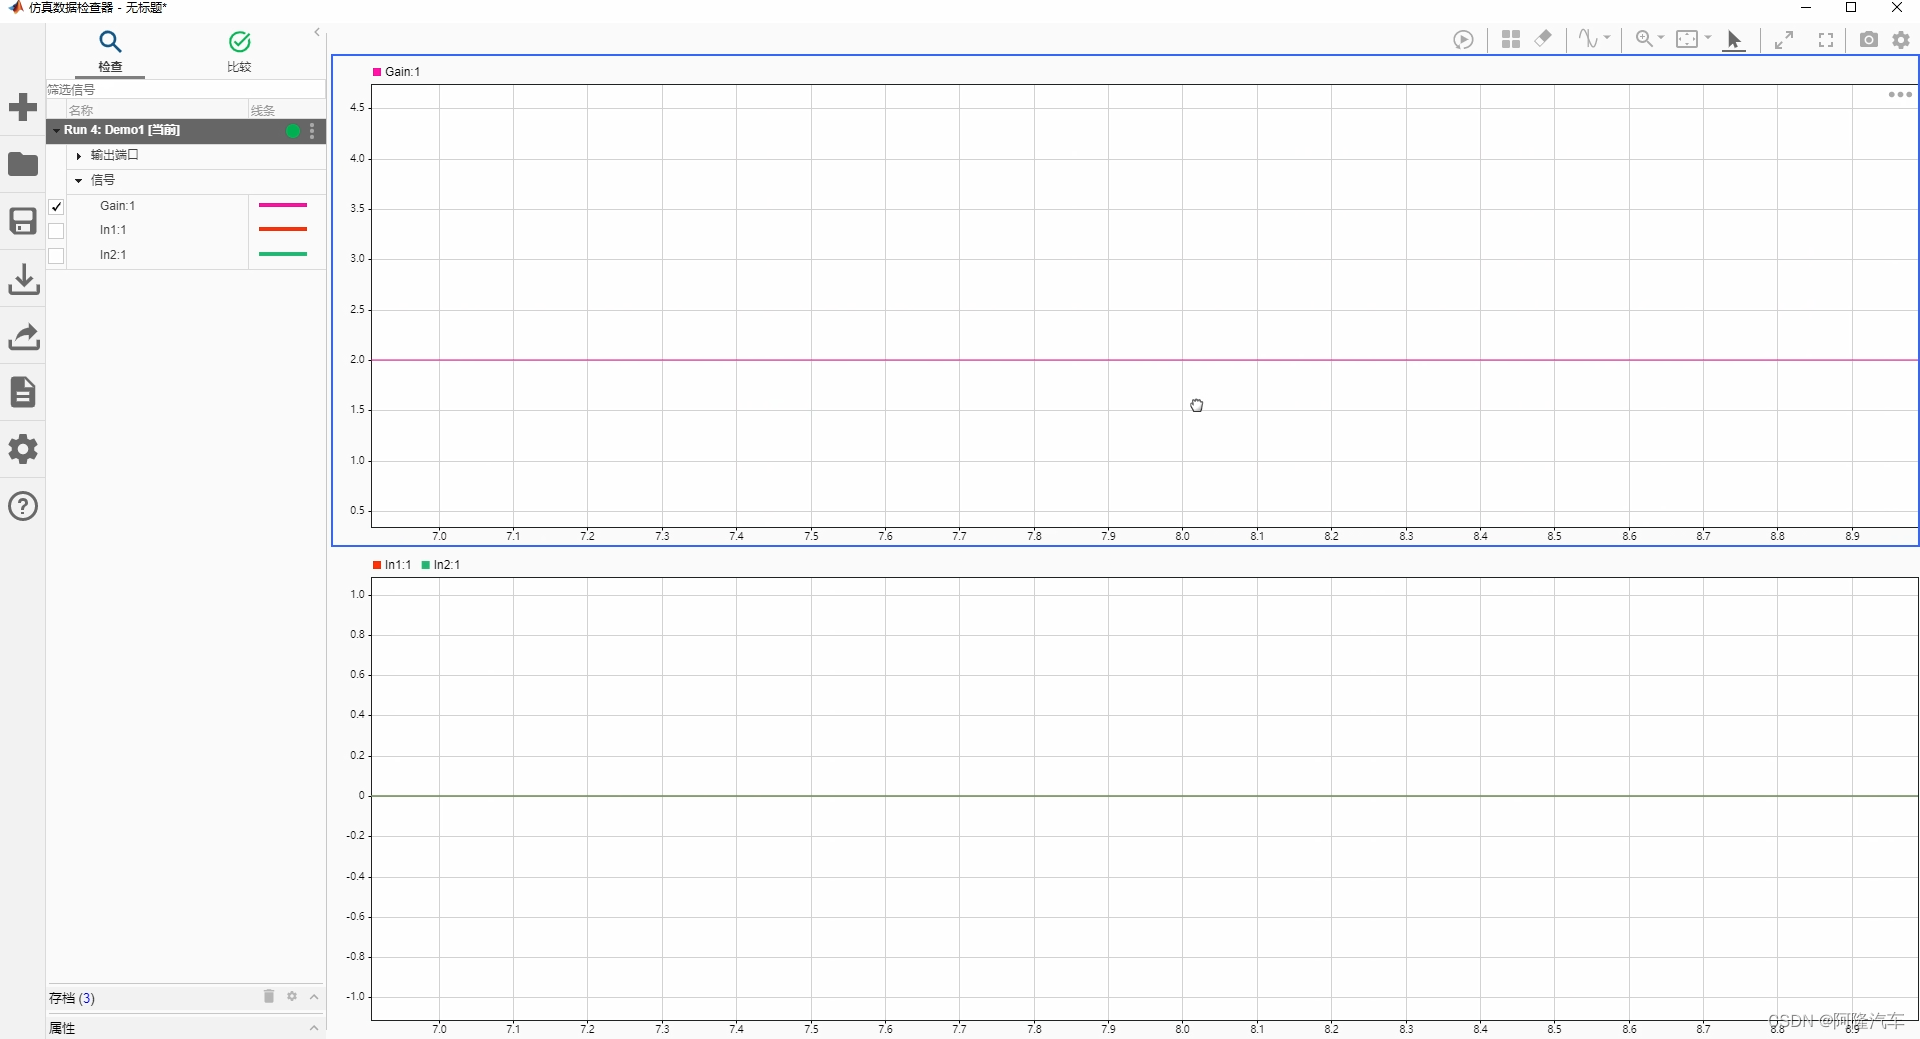Start replay with the playback icon
The image size is (1920, 1039).
tap(1464, 39)
